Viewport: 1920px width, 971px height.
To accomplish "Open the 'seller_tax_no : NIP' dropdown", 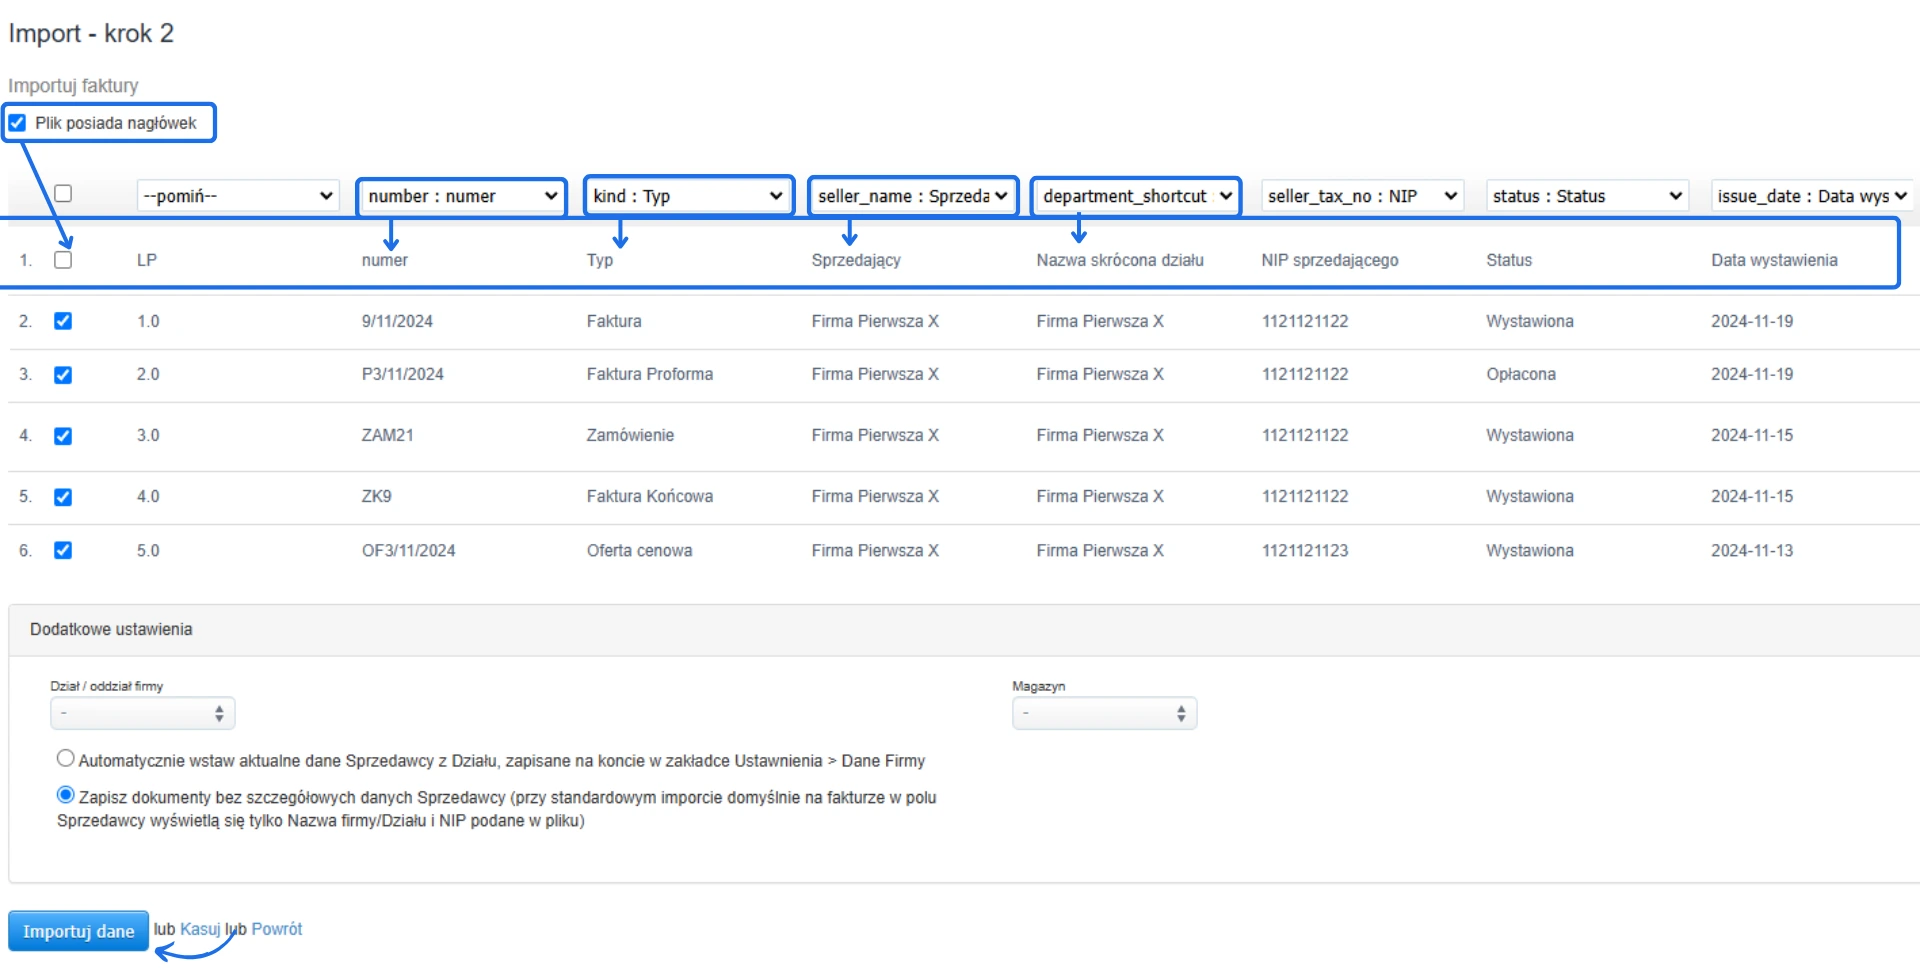I will [1362, 196].
